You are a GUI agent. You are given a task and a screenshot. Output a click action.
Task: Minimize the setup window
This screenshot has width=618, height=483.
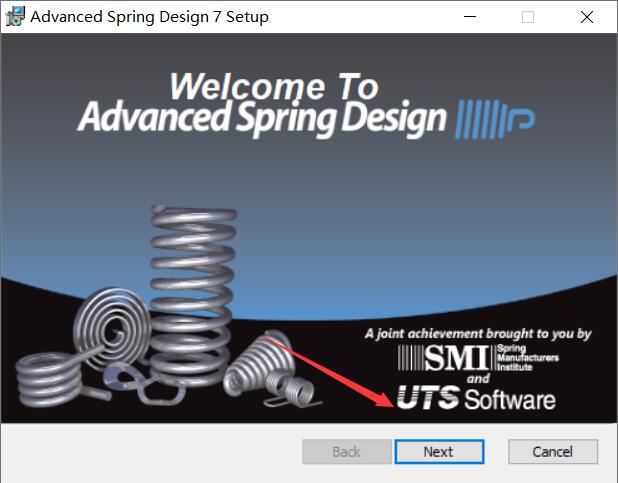coord(470,17)
